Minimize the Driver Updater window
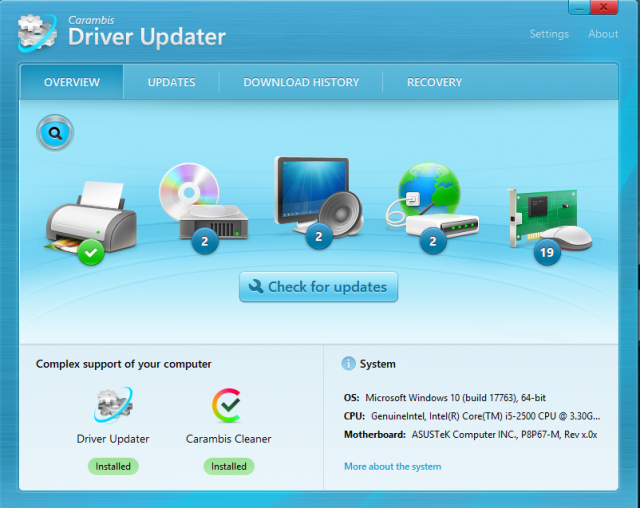The height and width of the screenshot is (508, 640). coord(579,7)
